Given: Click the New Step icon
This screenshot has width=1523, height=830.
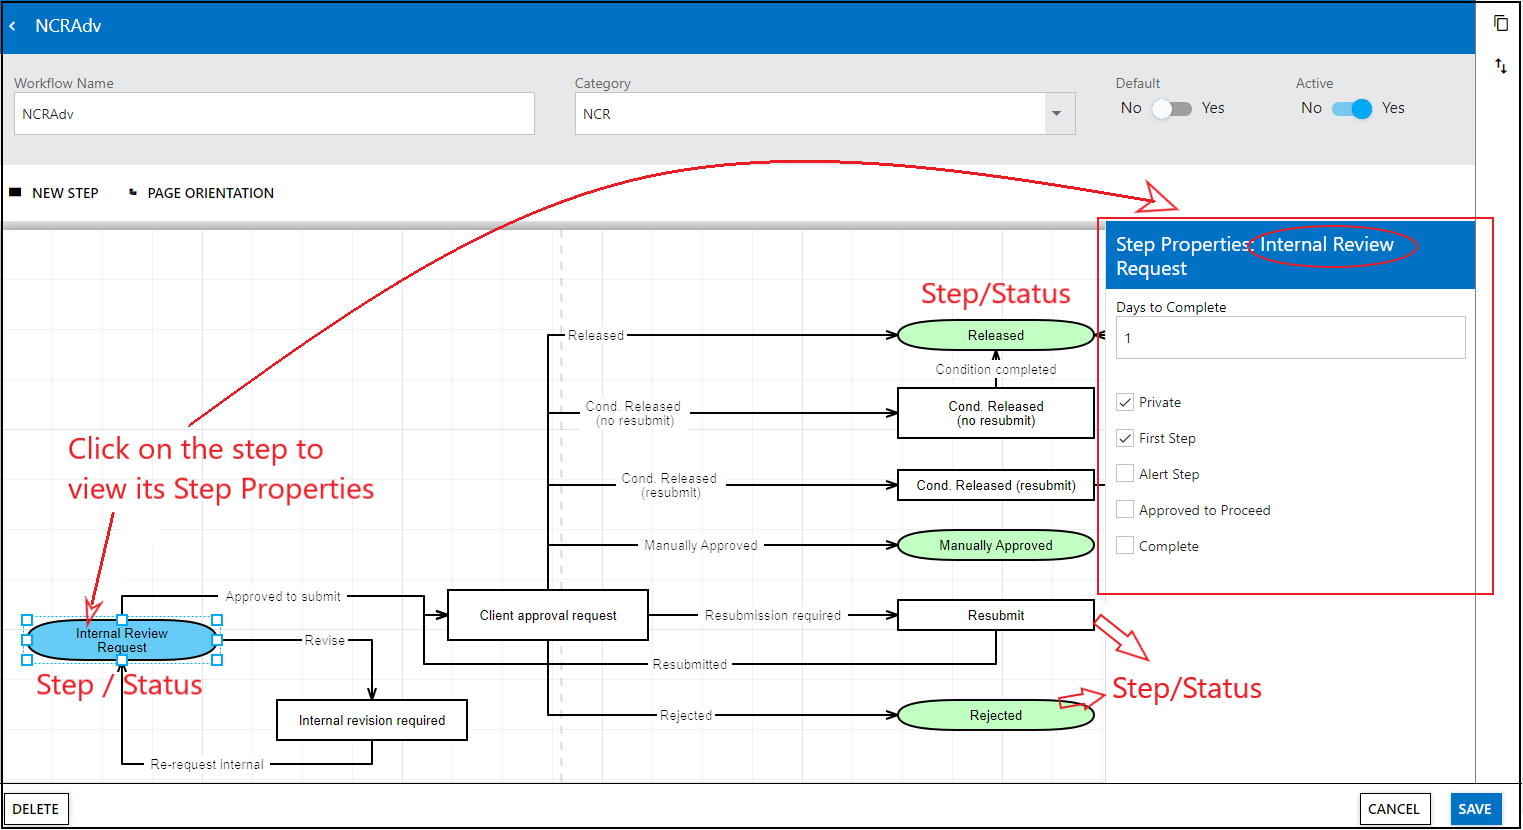Looking at the screenshot, I should pyautogui.click(x=15, y=192).
